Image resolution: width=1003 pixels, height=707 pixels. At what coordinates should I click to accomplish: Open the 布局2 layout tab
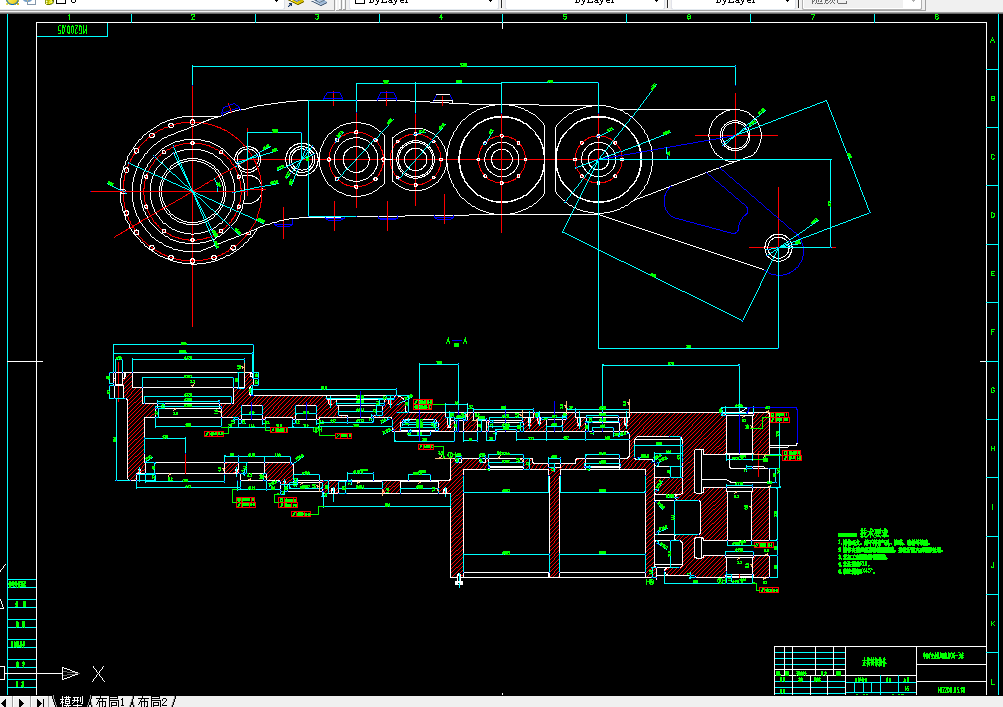point(152,702)
